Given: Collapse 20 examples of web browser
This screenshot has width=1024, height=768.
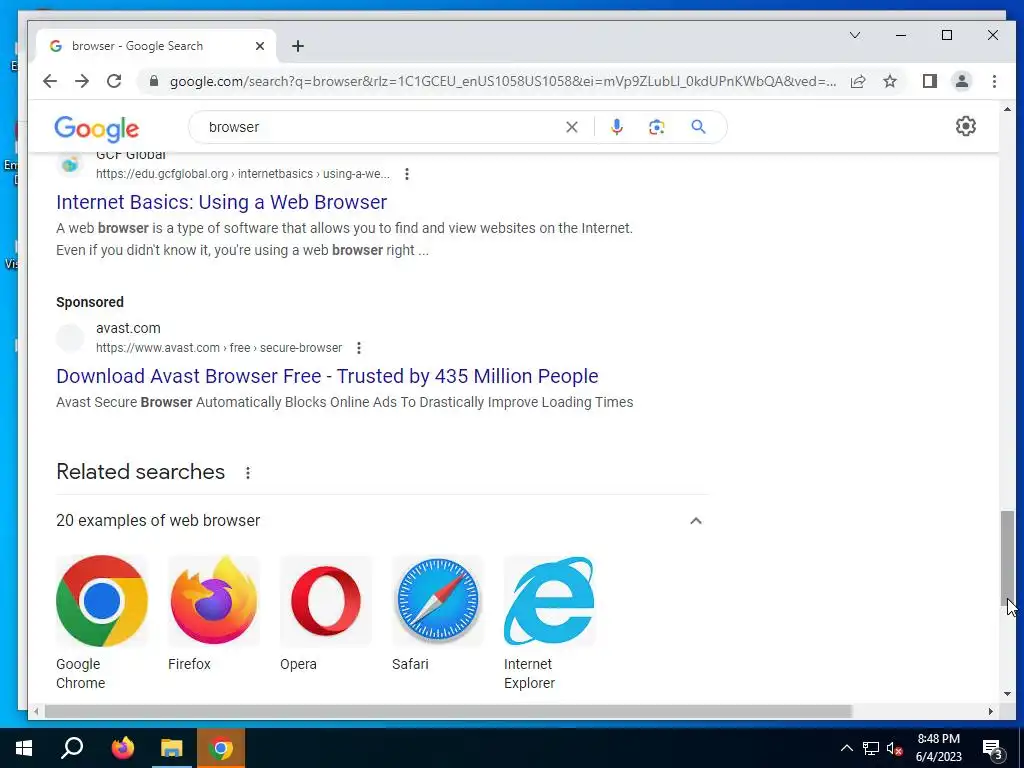Looking at the screenshot, I should tap(696, 520).
